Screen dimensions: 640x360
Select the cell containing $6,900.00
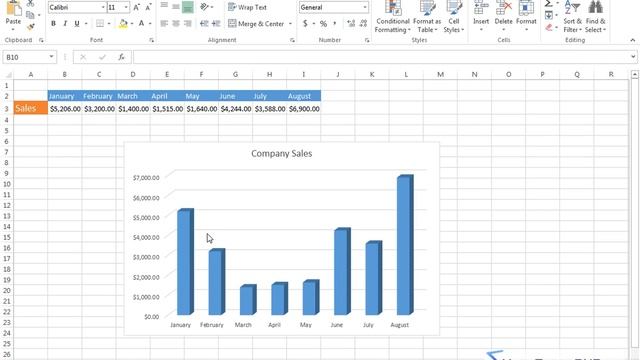(304, 109)
